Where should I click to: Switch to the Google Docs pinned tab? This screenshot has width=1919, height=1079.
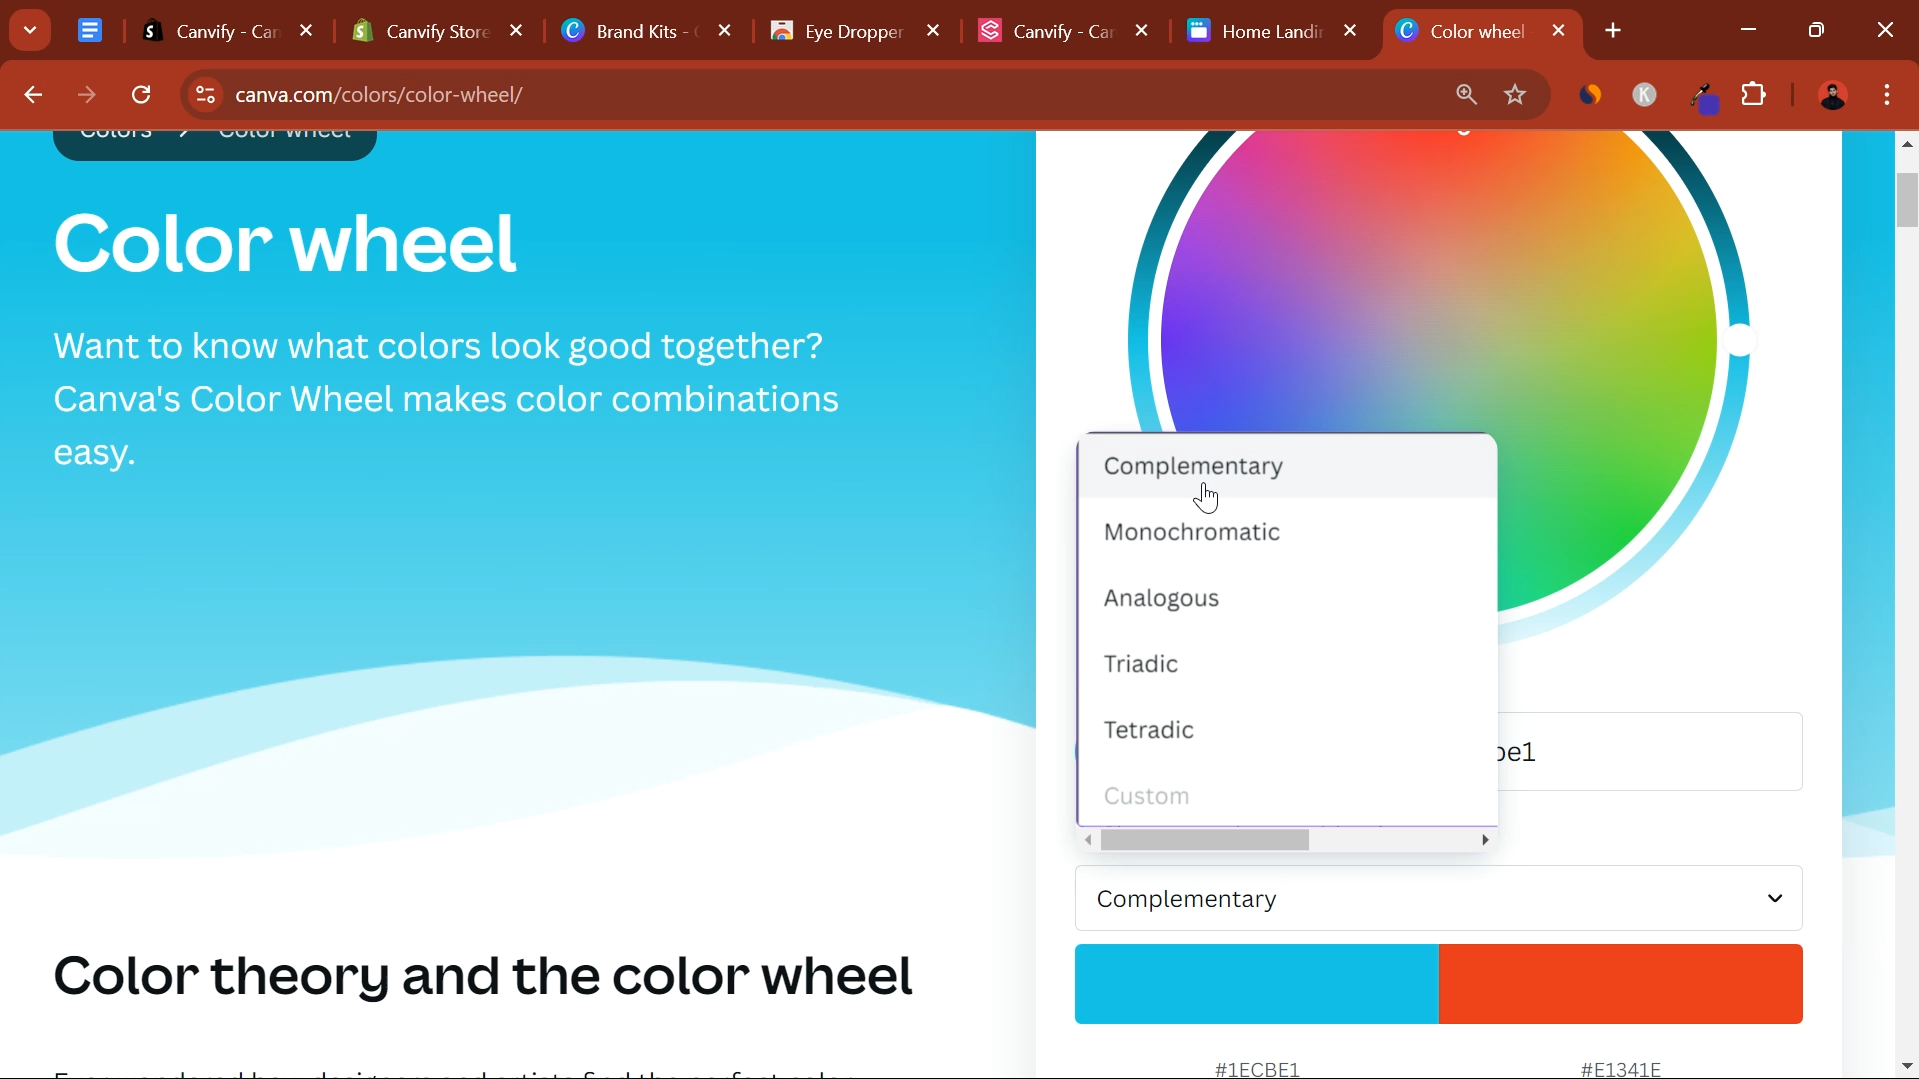click(x=90, y=31)
